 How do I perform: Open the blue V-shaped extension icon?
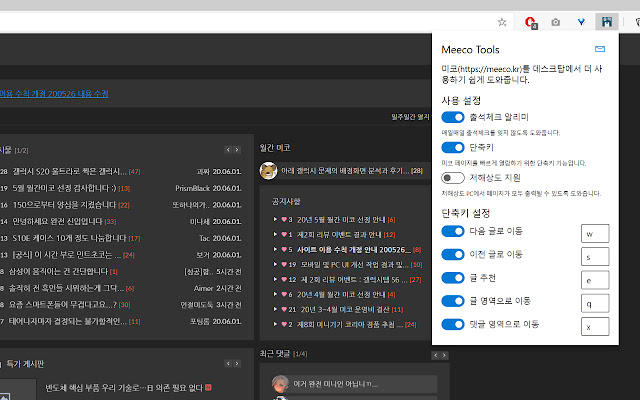point(581,22)
